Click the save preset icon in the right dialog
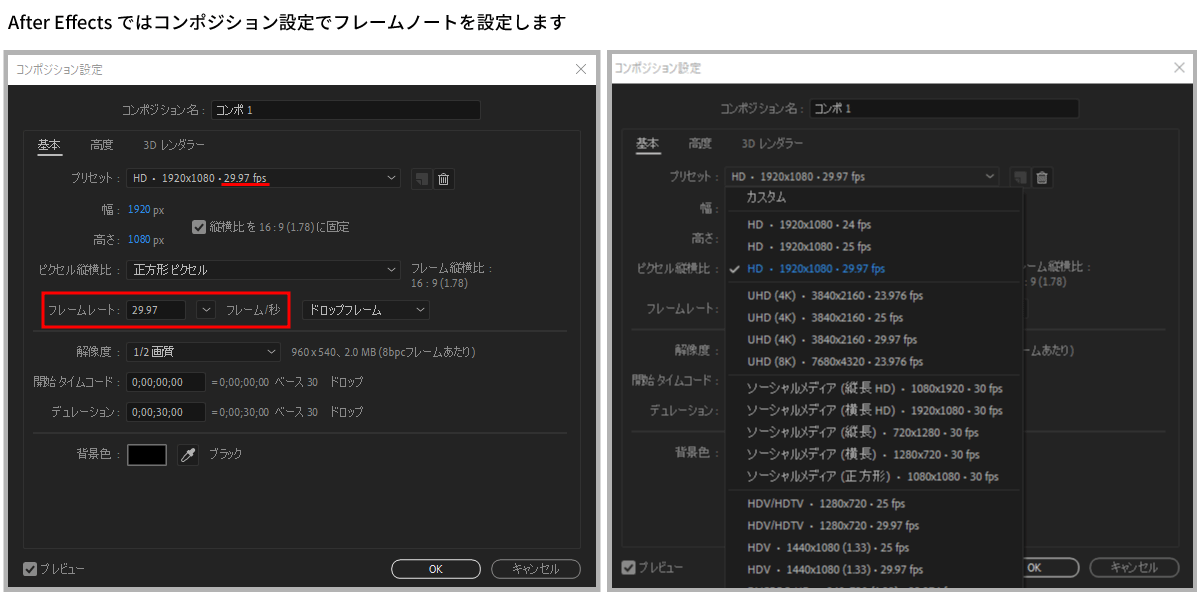The image size is (1200, 600). [x=1019, y=177]
